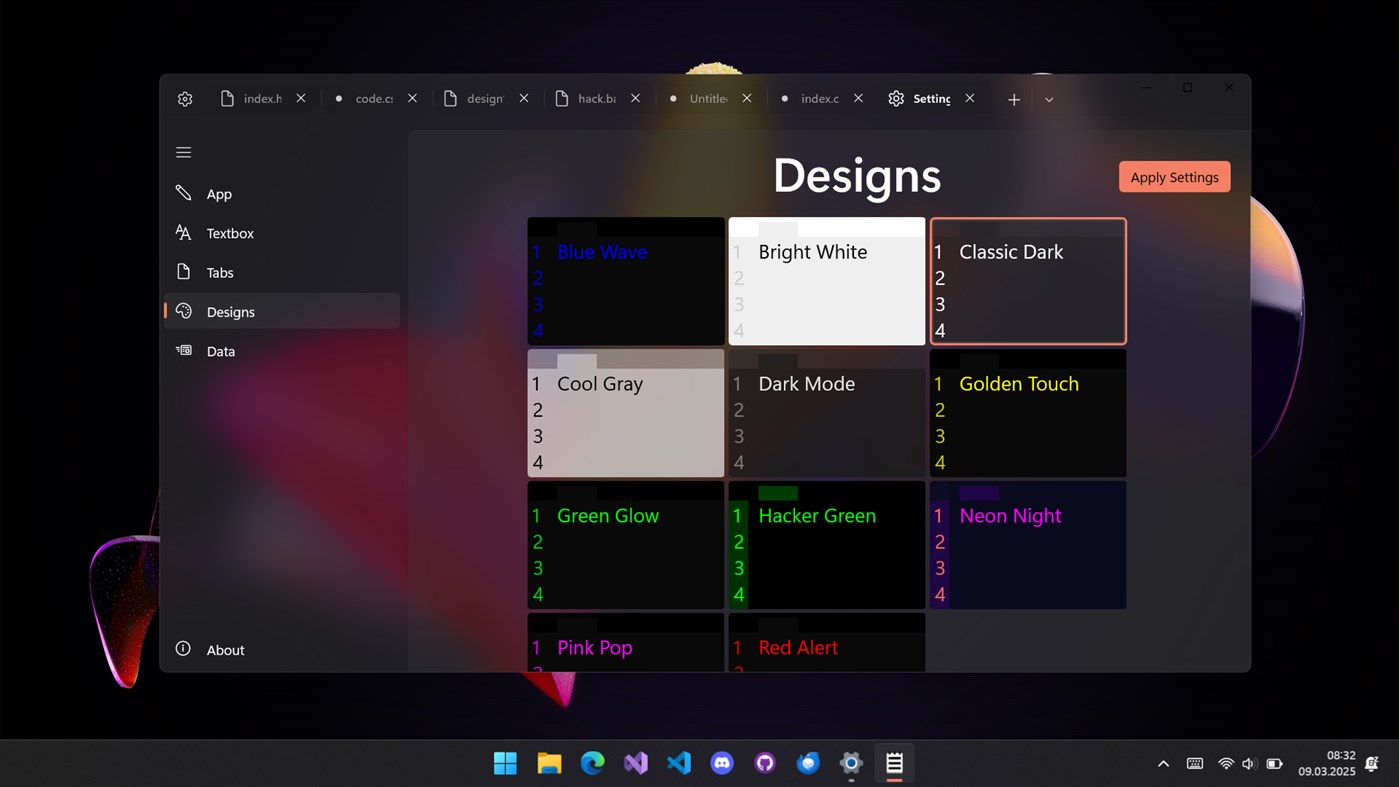Click the font icon beside Textbox

pos(184,232)
